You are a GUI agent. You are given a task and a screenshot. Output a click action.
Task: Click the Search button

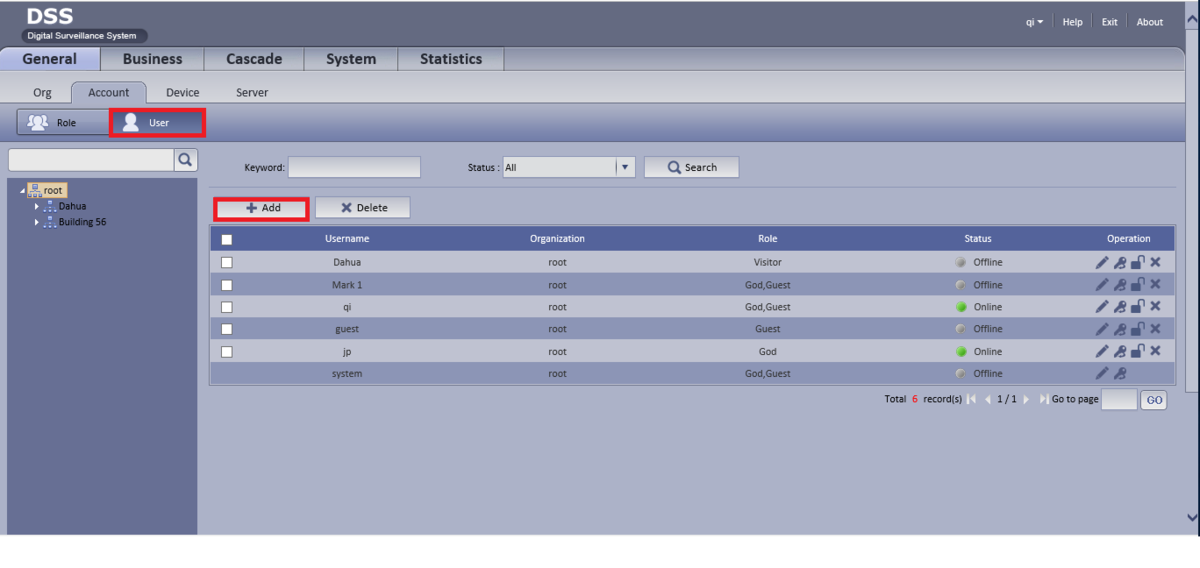692,167
